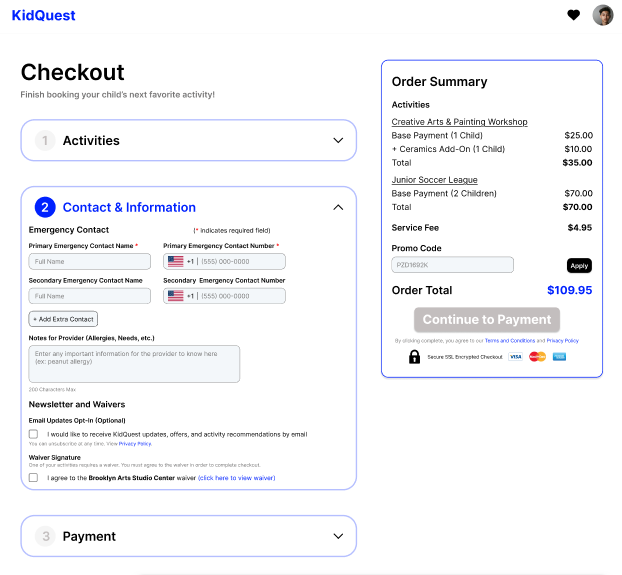Image resolution: width=622 pixels, height=575 pixels.
Task: Select primary contact US flag country code
Action: (175, 261)
